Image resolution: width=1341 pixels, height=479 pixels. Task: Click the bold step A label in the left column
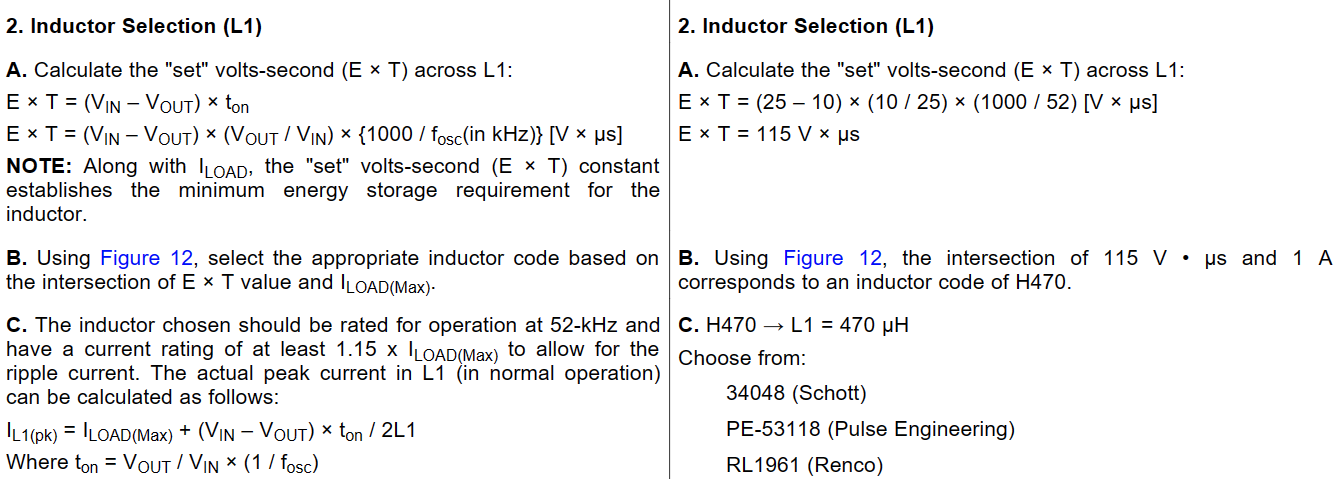[x=17, y=71]
